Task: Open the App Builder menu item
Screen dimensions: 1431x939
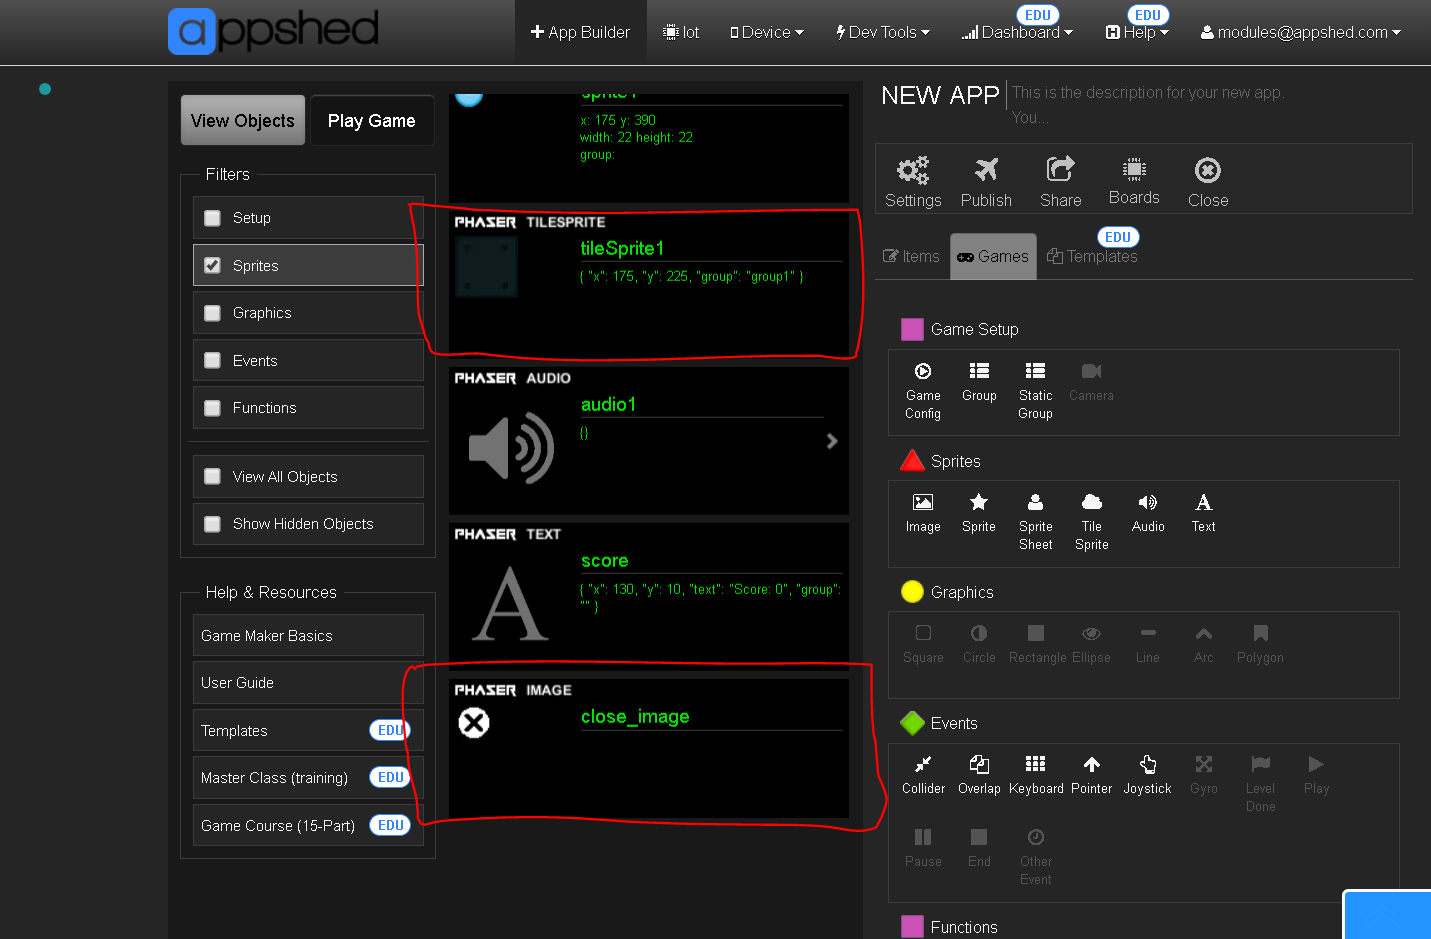Action: tap(580, 32)
